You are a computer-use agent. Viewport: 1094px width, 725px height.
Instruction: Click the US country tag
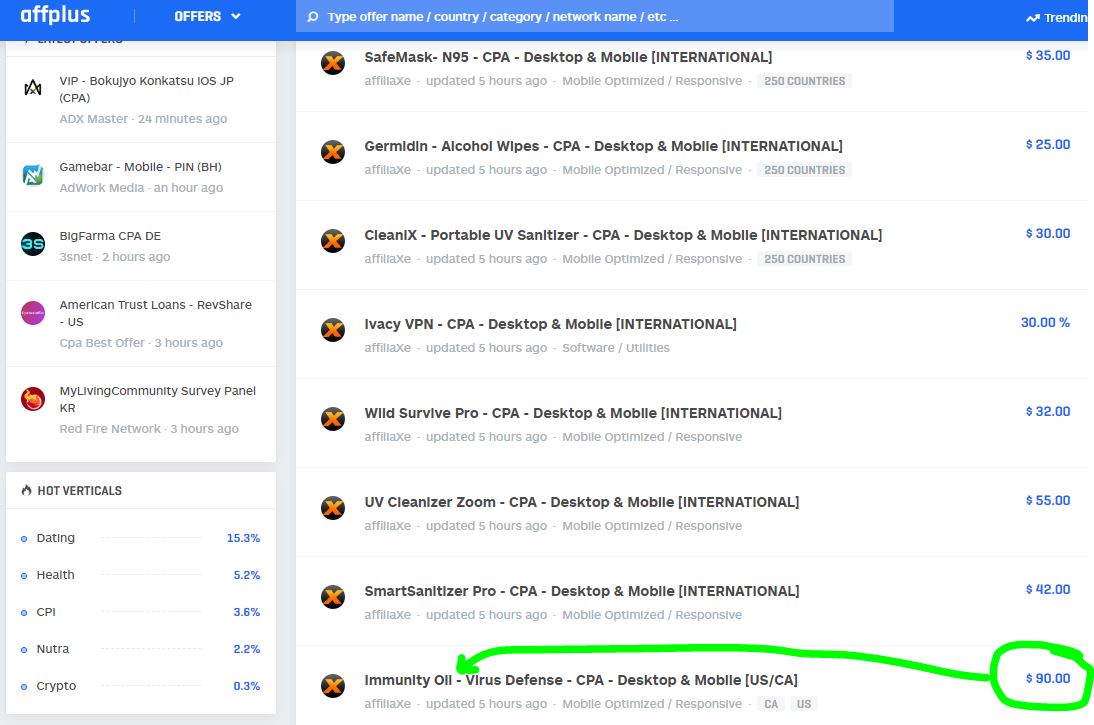pos(804,704)
